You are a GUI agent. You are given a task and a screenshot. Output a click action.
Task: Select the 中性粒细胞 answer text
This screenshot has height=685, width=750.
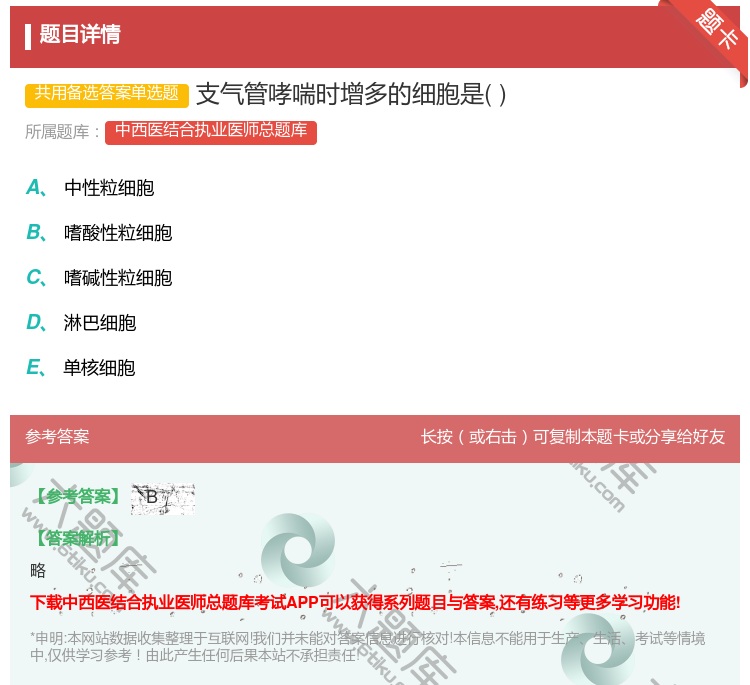tap(109, 188)
